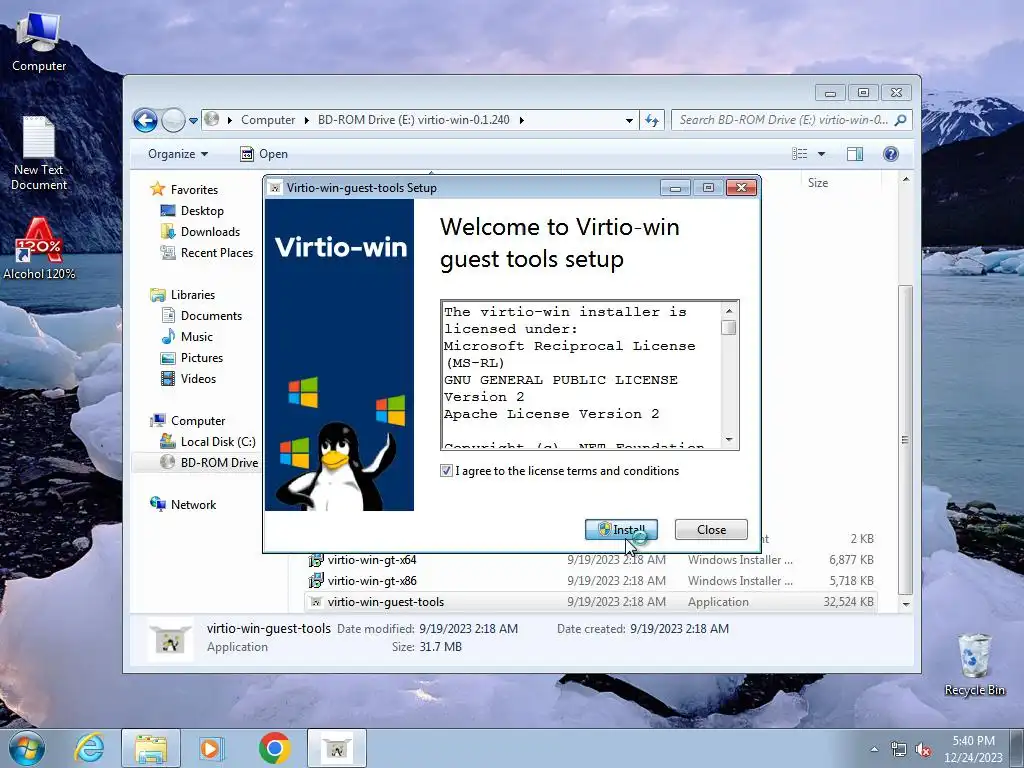Click the Explorer Back navigation button
This screenshot has width=1024, height=768.
145,120
